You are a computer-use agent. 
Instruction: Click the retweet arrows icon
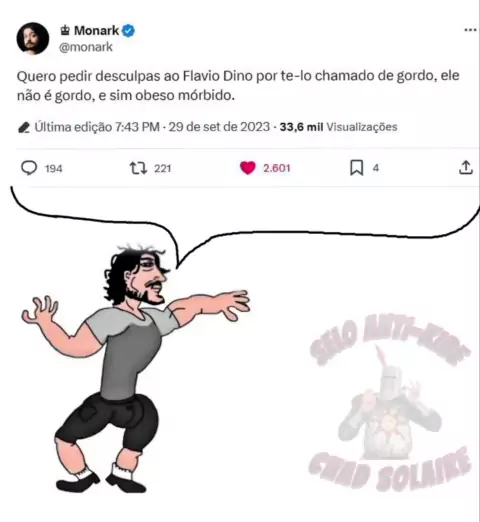click(138, 168)
